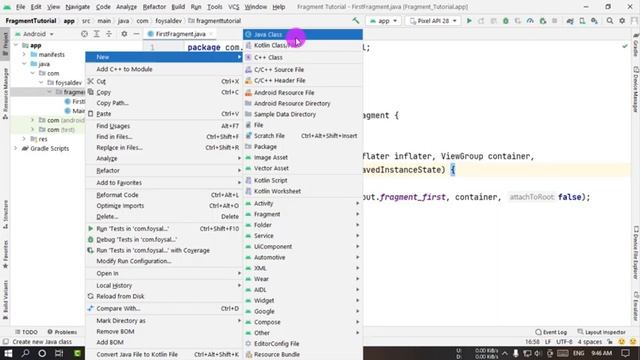Open the Widget submenu entry
The image size is (640, 360).
[x=302, y=300]
